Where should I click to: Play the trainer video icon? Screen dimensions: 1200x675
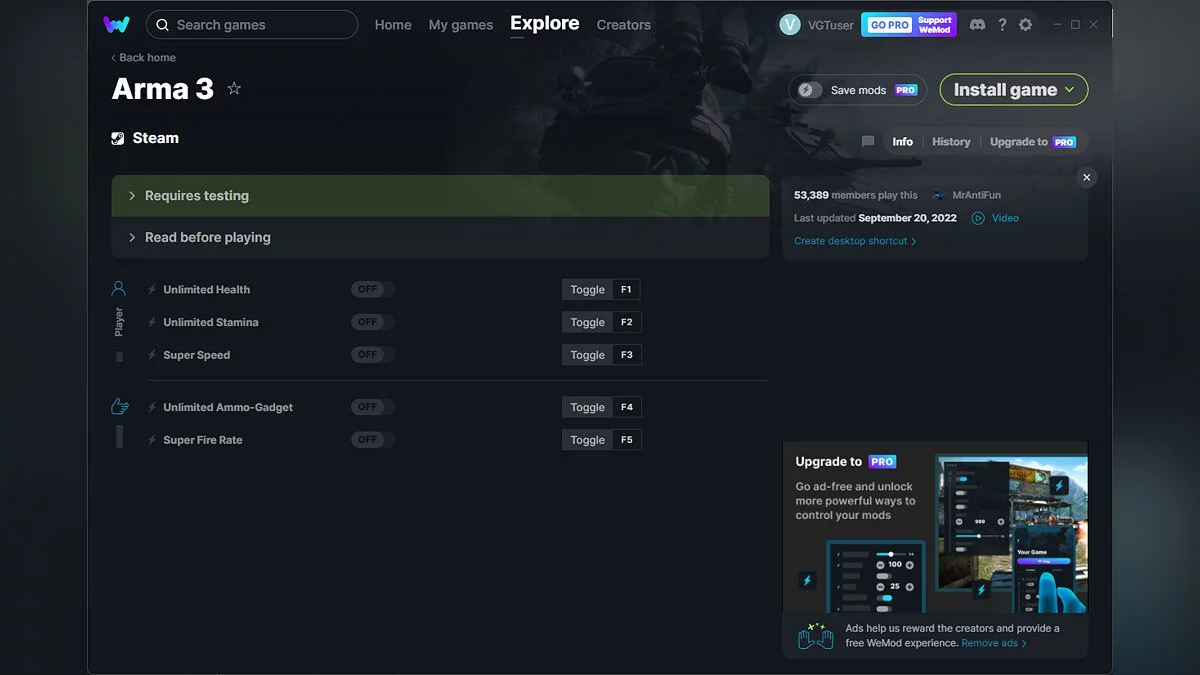[978, 218]
